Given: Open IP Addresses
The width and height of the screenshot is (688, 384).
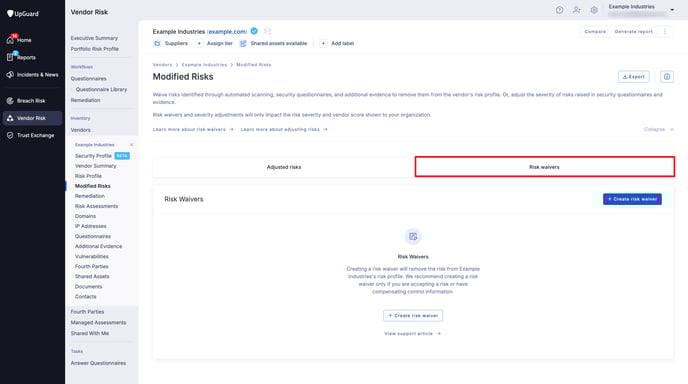Looking at the screenshot, I should click(91, 226).
